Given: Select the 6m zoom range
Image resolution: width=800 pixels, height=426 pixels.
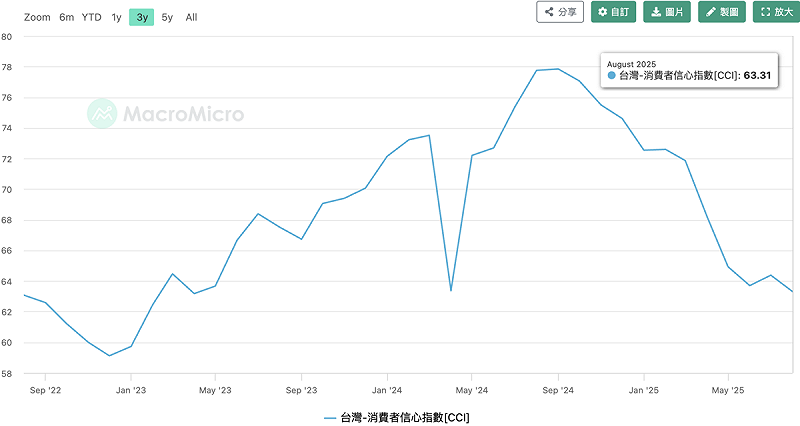Looking at the screenshot, I should [x=66, y=17].
